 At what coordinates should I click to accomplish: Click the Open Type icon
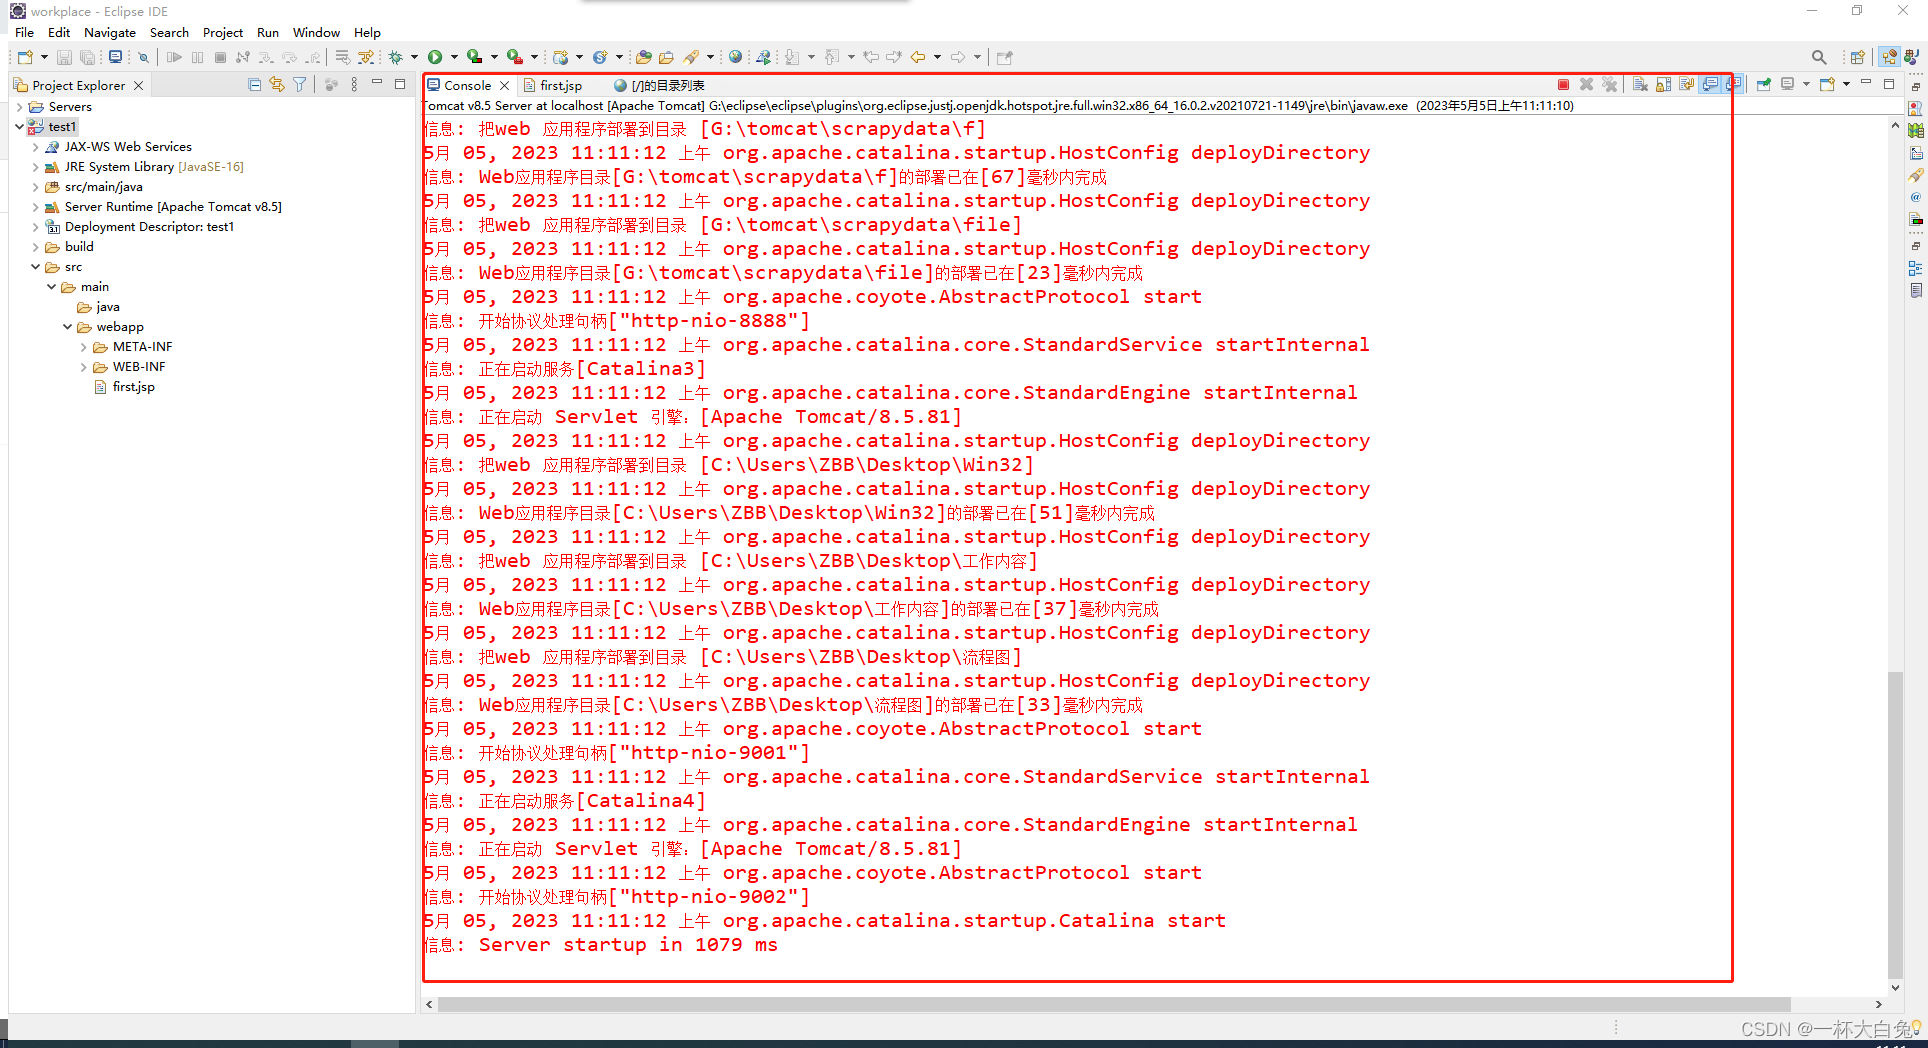coord(644,57)
